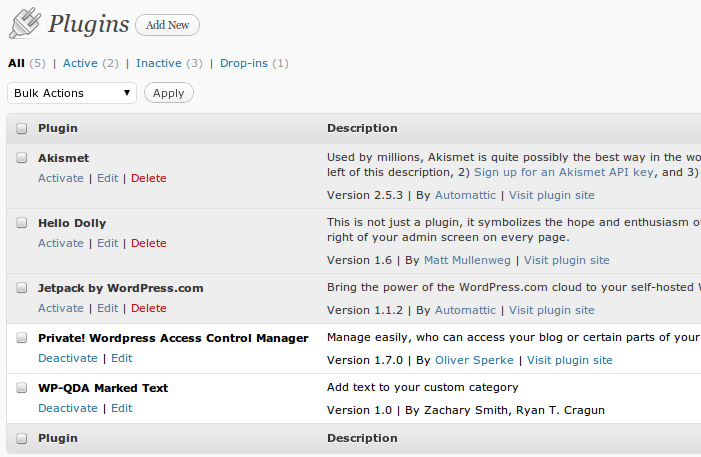
Task: Activate the Jetpack plugin
Action: (61, 308)
